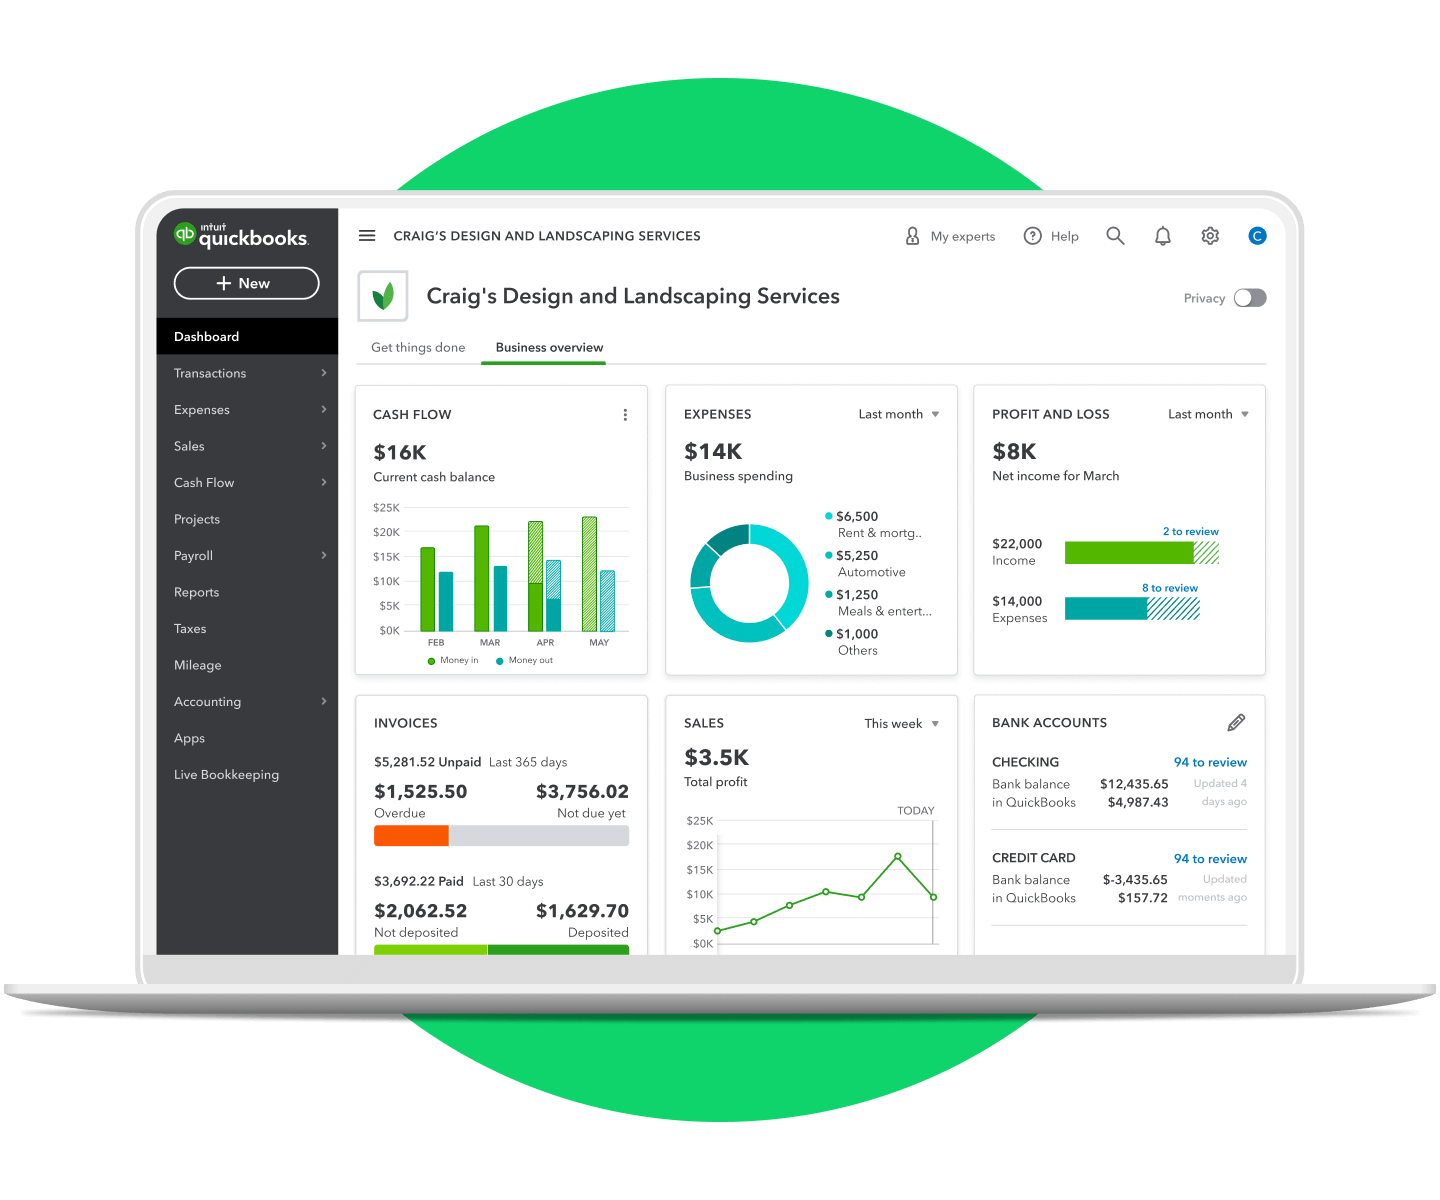Click the Money in legend dot

pos(431,661)
